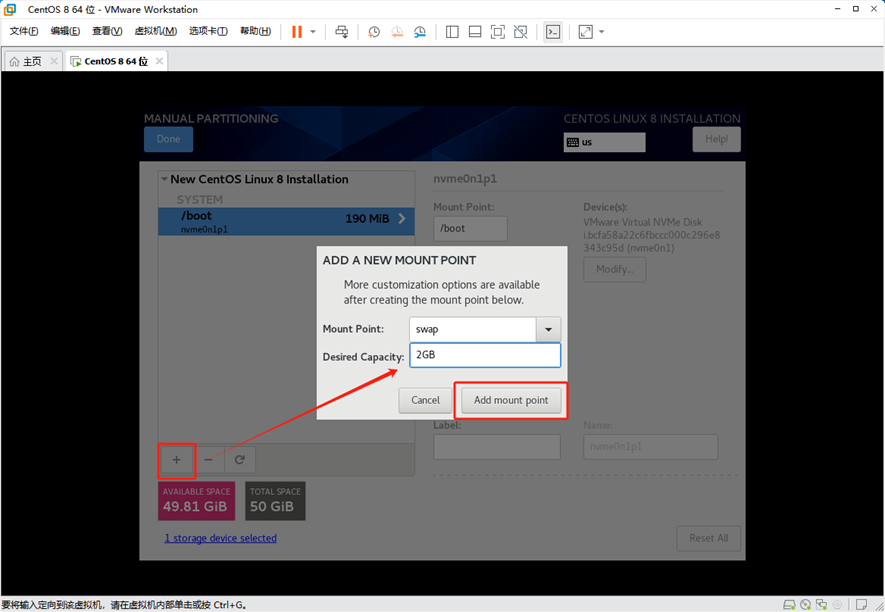Open the 选项卡(T) menu
The image size is (885, 612).
point(208,31)
